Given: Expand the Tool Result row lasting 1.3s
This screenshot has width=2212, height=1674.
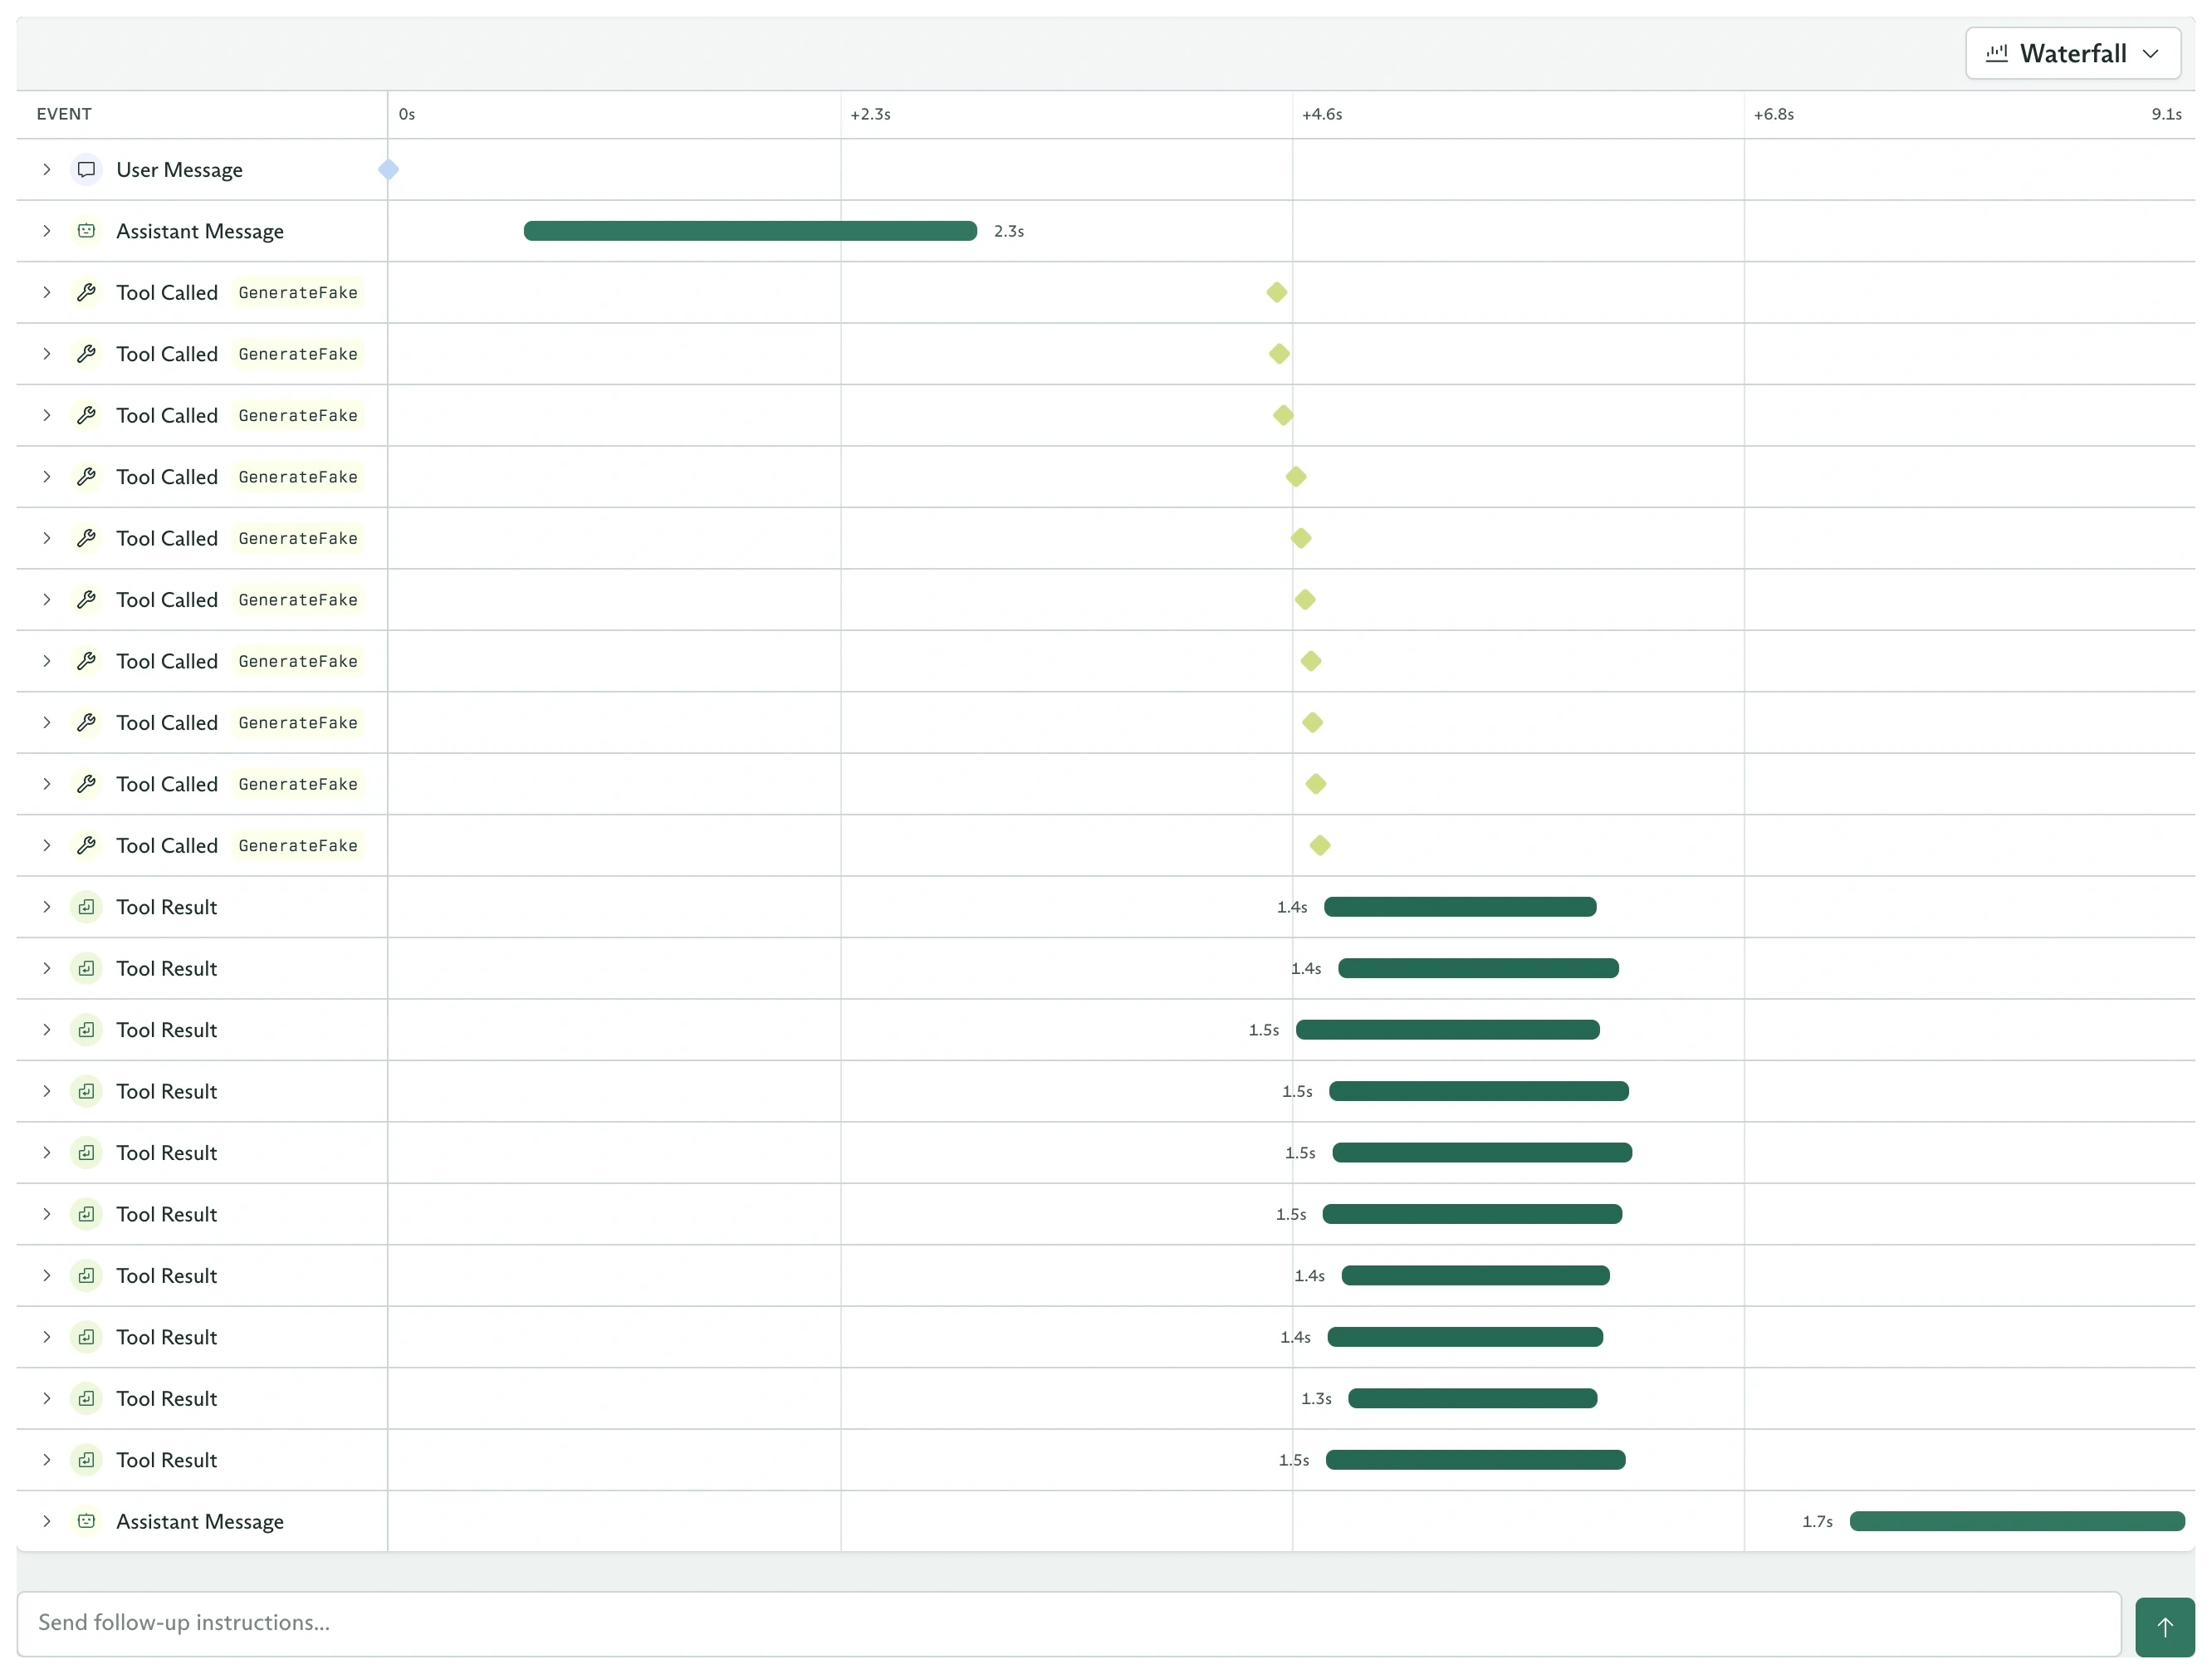Looking at the screenshot, I should click(x=47, y=1399).
